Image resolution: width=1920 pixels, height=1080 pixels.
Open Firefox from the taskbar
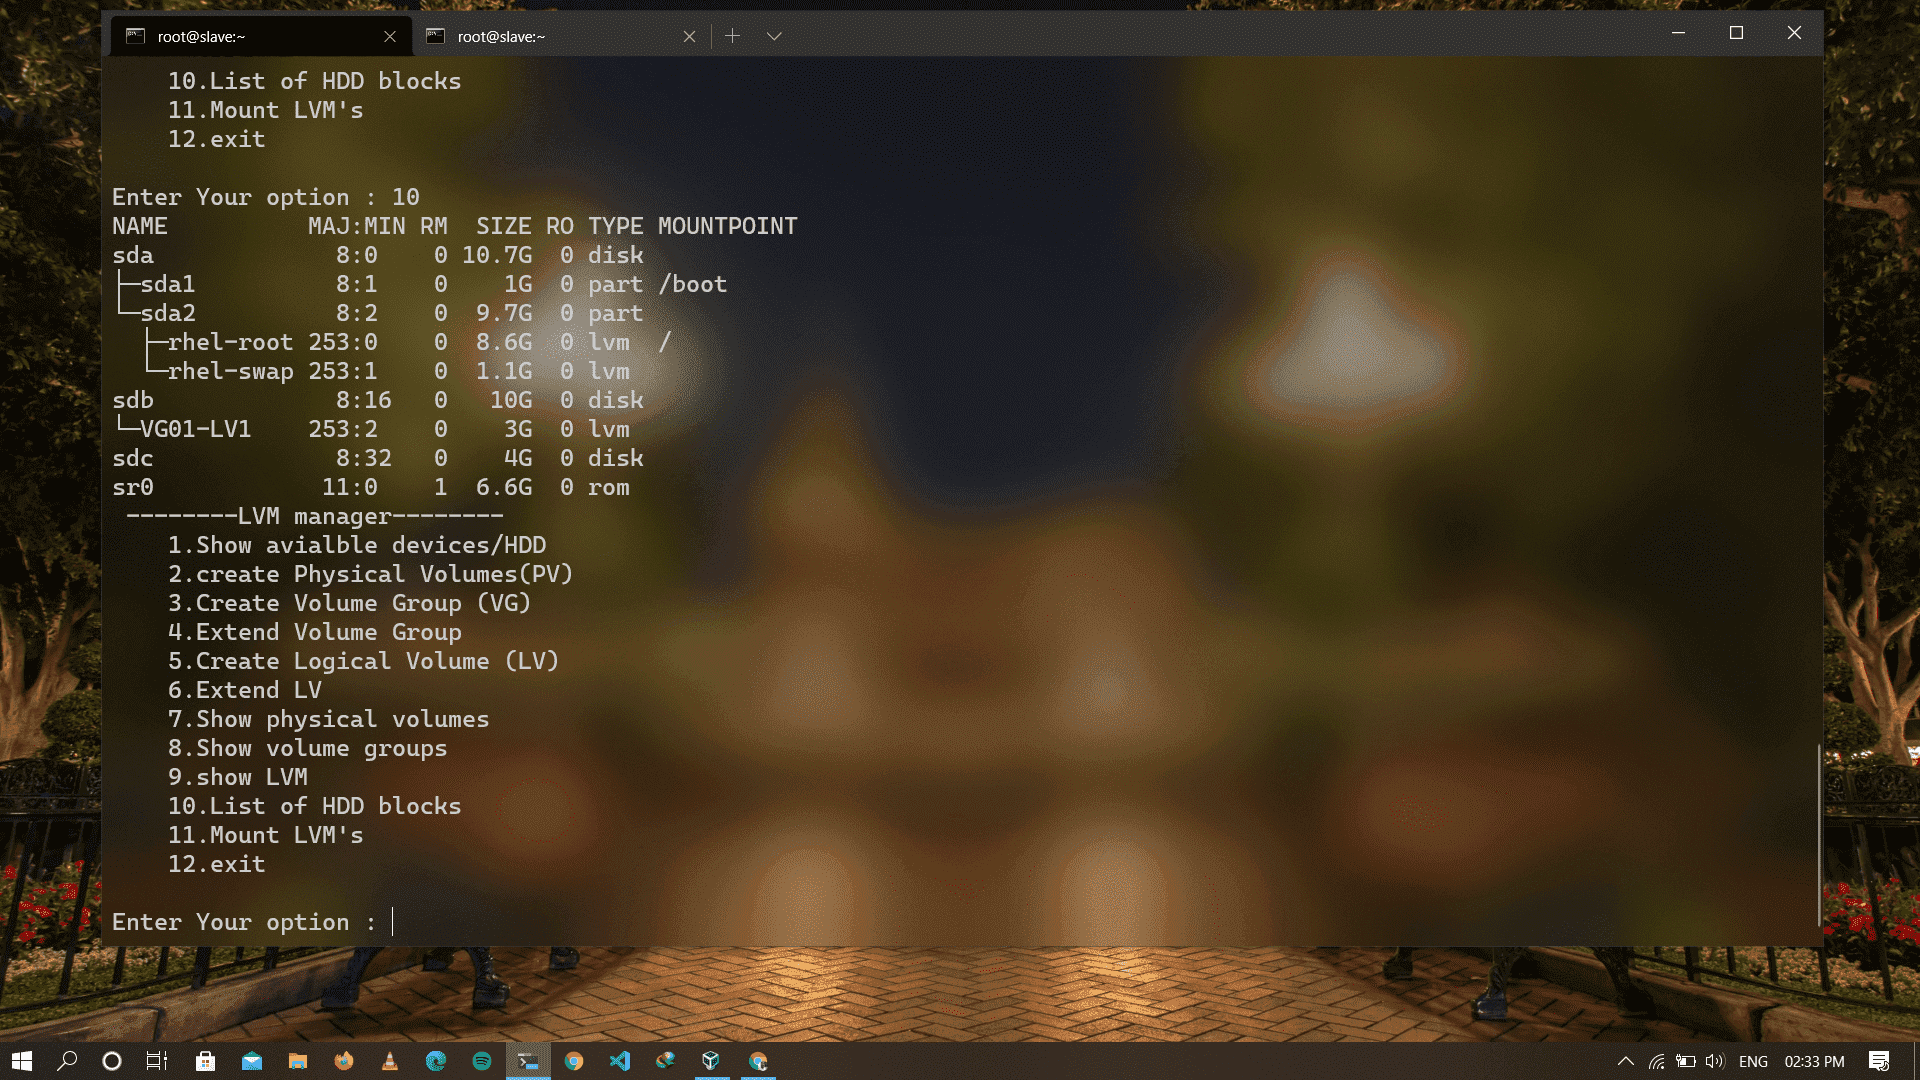344,1061
